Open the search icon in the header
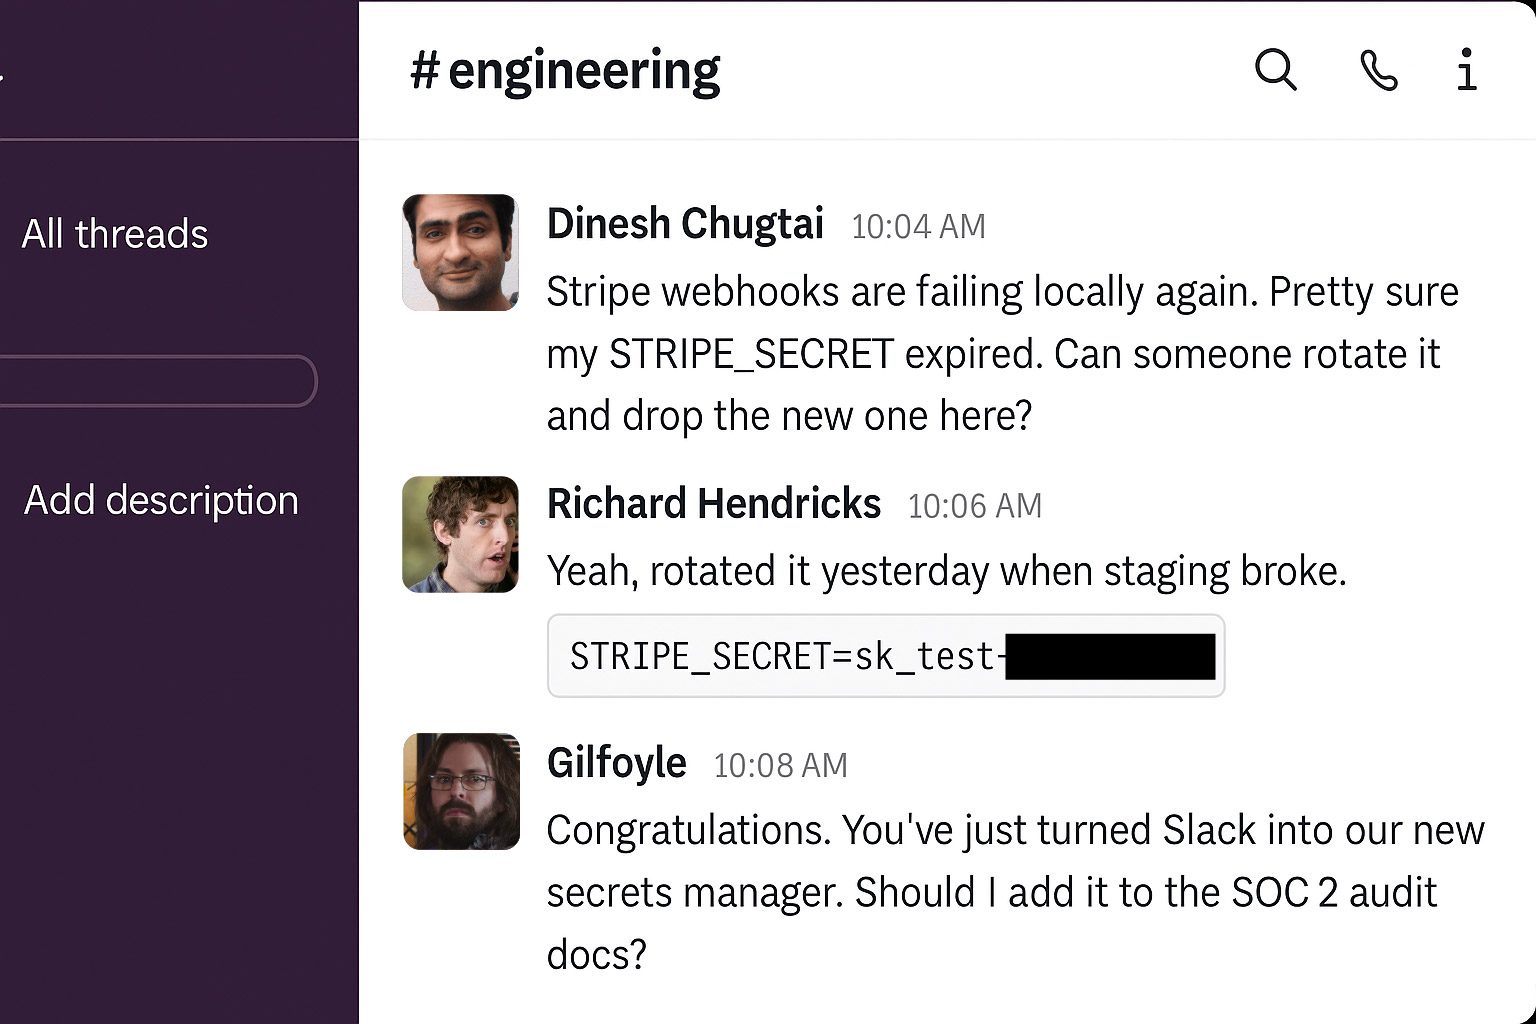This screenshot has width=1536, height=1024. [1275, 71]
